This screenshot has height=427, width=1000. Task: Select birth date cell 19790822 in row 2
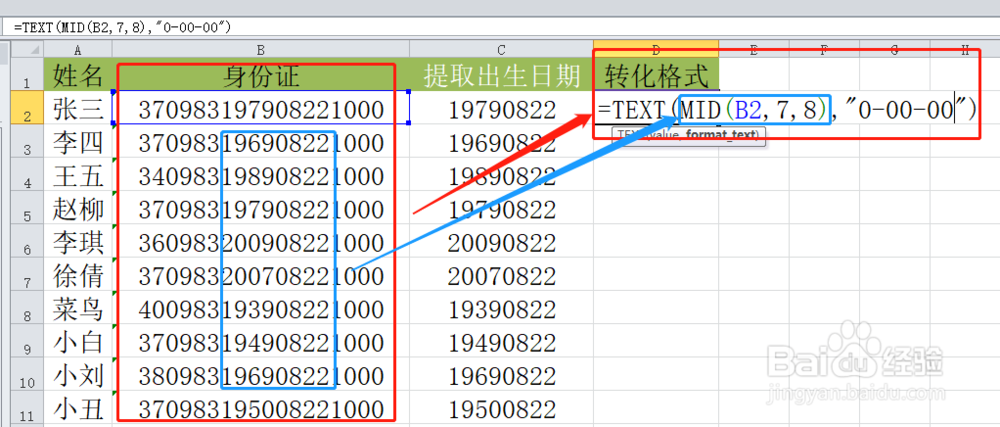[501, 108]
